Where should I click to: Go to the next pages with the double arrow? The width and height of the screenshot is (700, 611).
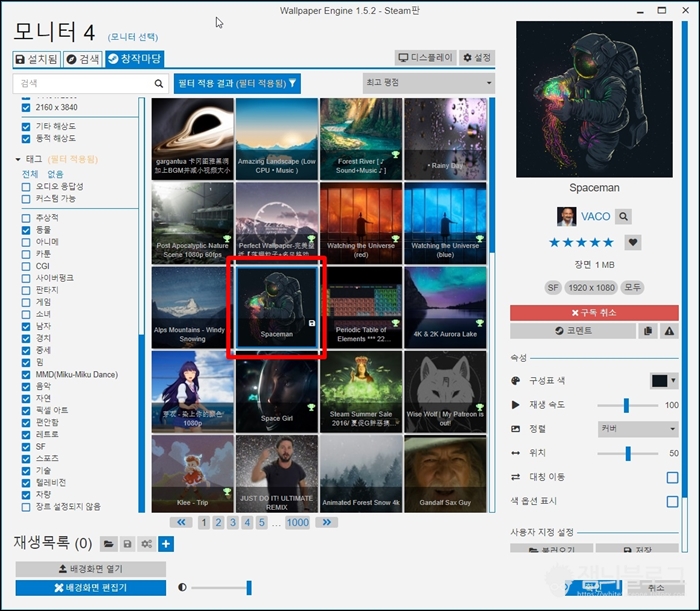click(x=327, y=522)
